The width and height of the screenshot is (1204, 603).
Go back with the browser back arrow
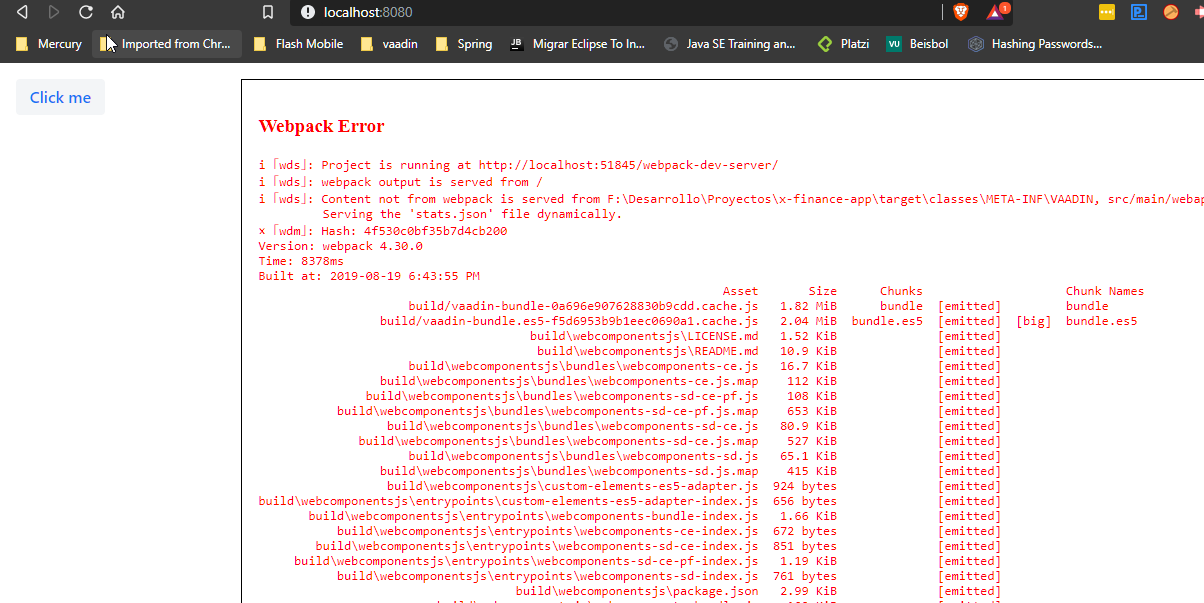point(22,12)
